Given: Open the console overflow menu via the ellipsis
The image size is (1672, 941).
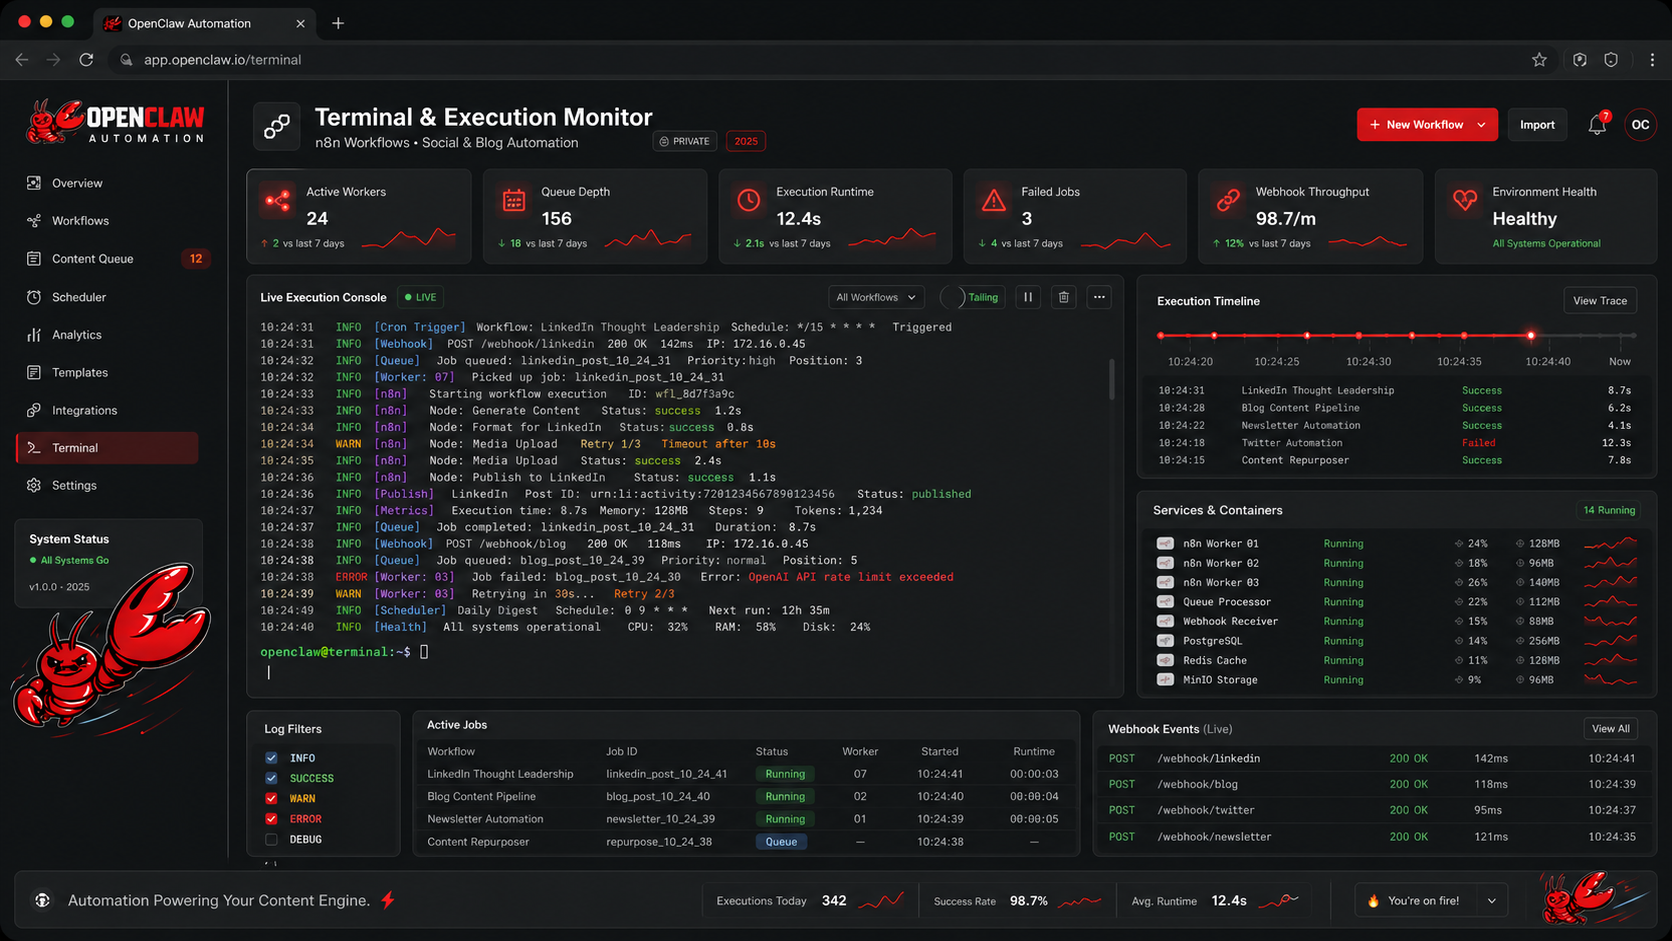Looking at the screenshot, I should click(x=1098, y=297).
